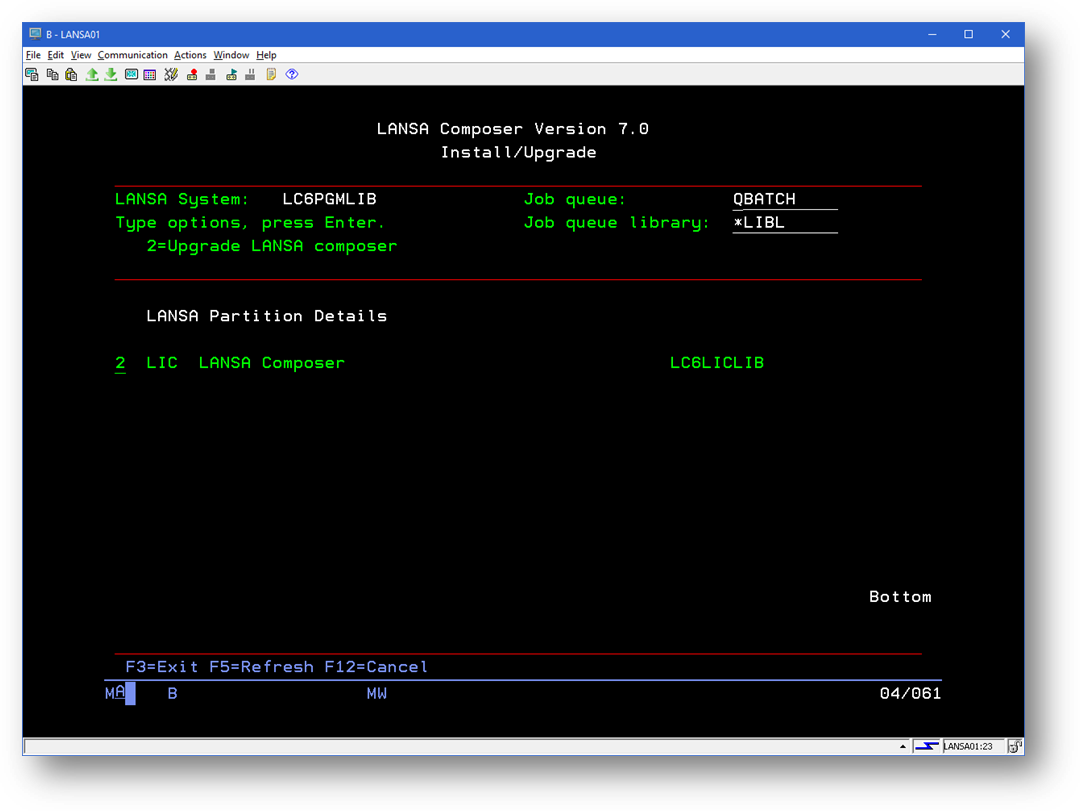Open the Color mapping grid icon
The height and width of the screenshot is (811, 1080).
tap(149, 74)
